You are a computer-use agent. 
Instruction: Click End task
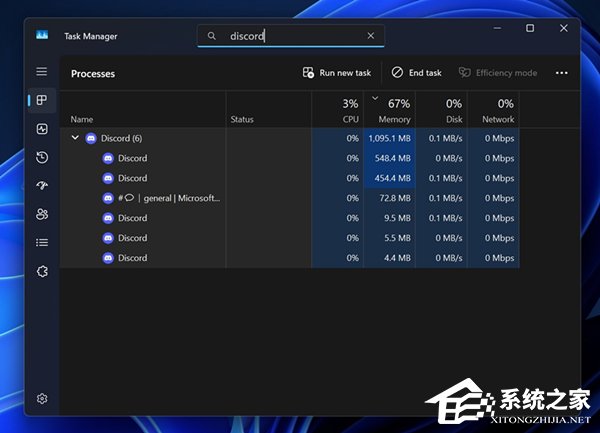pos(416,73)
